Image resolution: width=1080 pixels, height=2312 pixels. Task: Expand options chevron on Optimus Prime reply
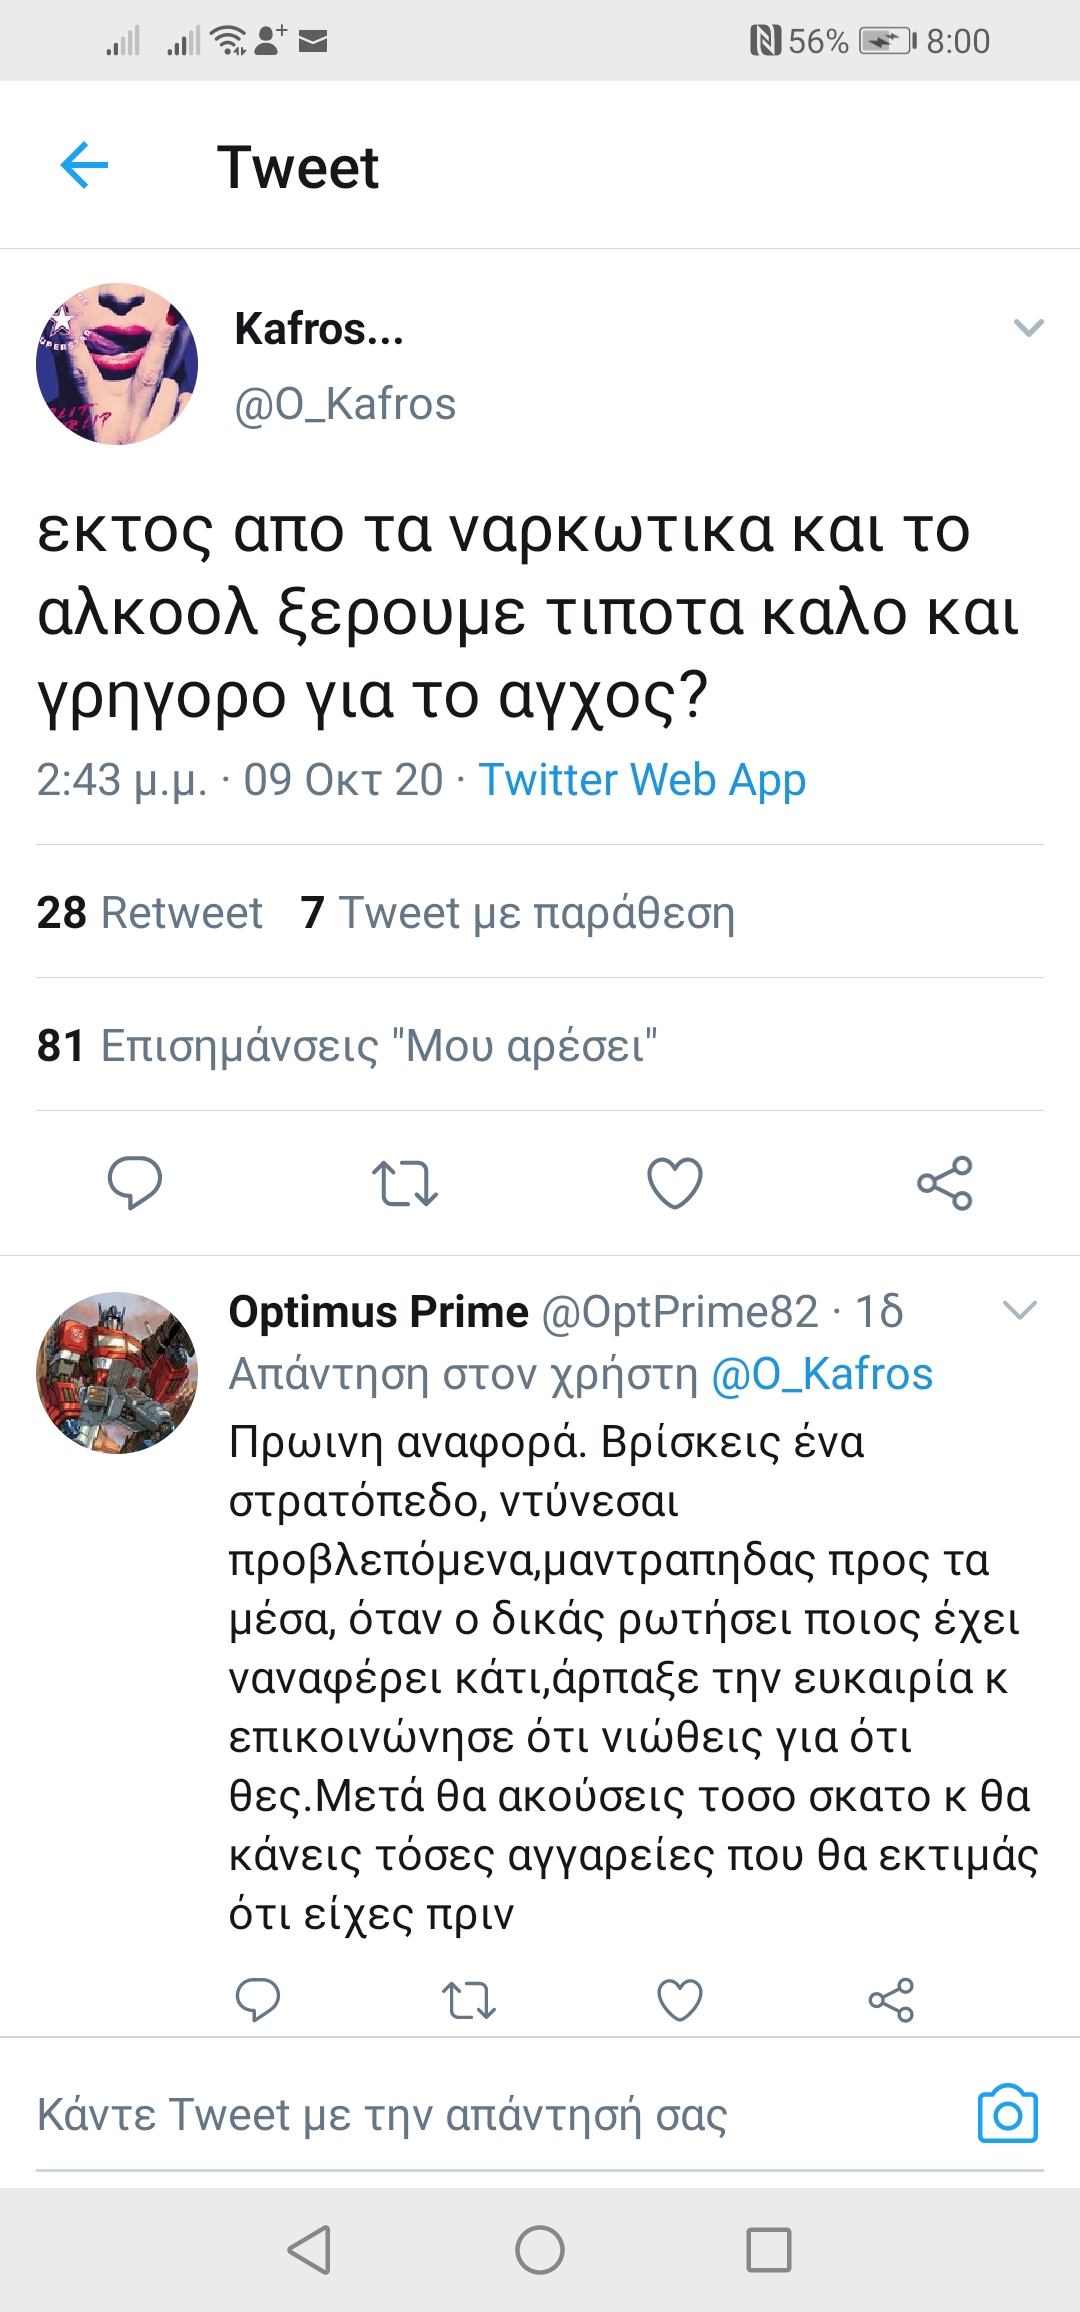[x=1019, y=1310]
